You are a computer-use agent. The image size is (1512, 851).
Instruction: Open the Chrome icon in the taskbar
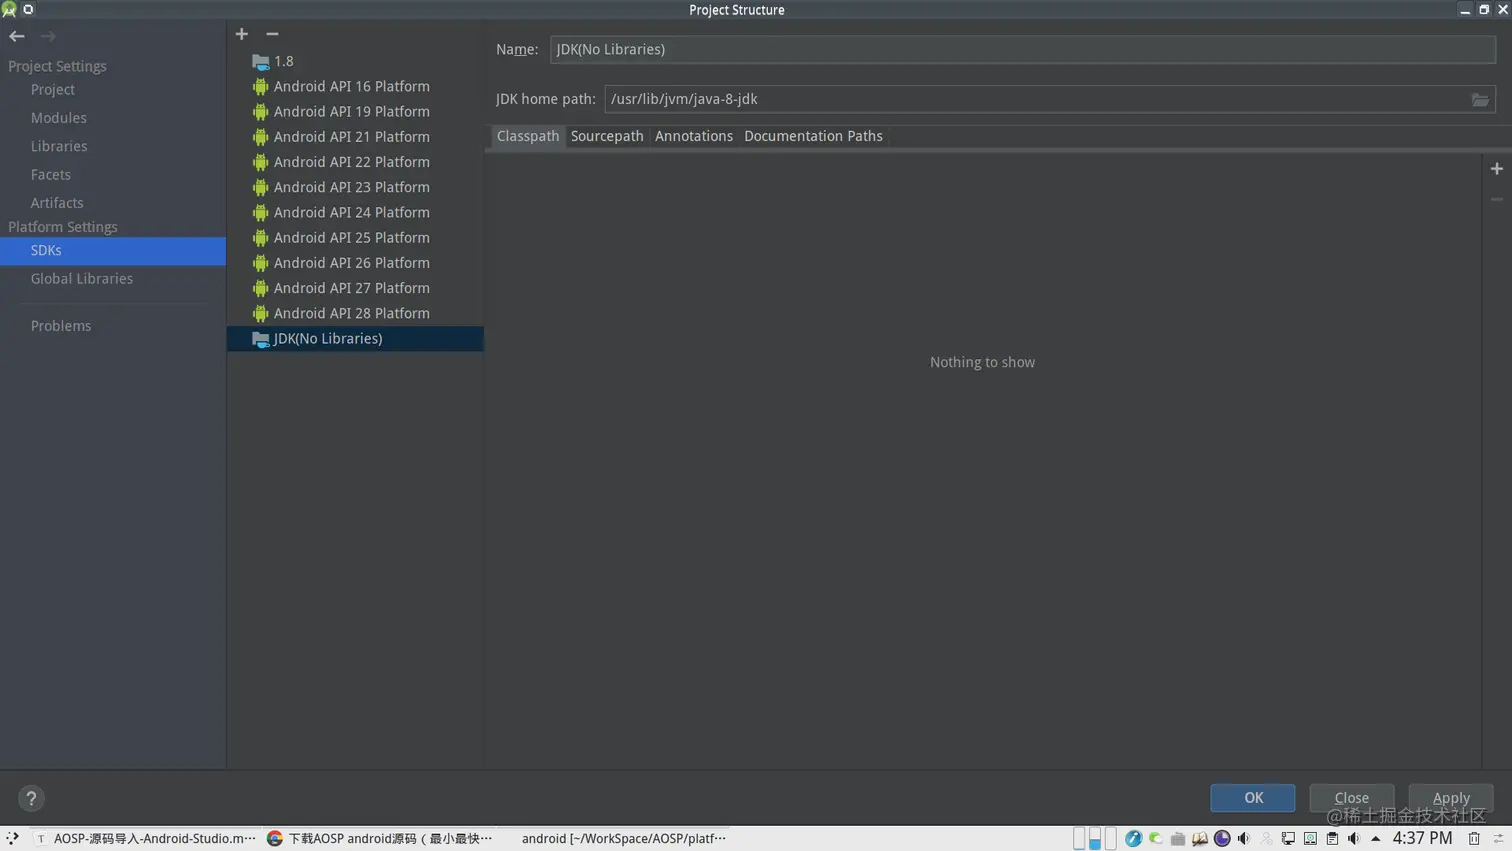[x=275, y=839]
